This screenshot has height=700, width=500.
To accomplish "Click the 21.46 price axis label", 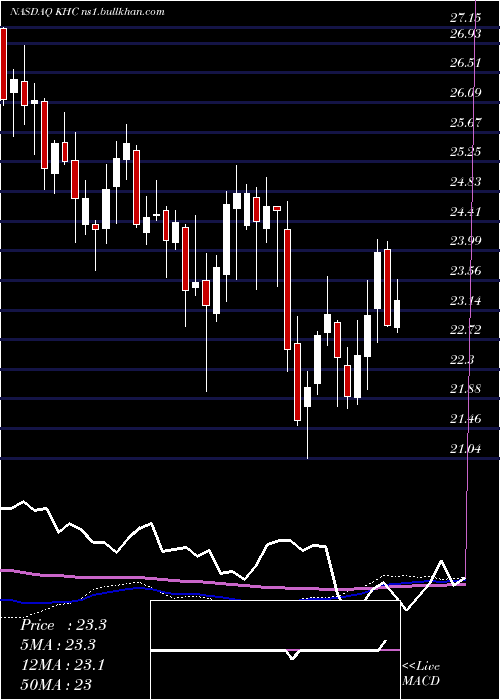I will click(x=466, y=419).
